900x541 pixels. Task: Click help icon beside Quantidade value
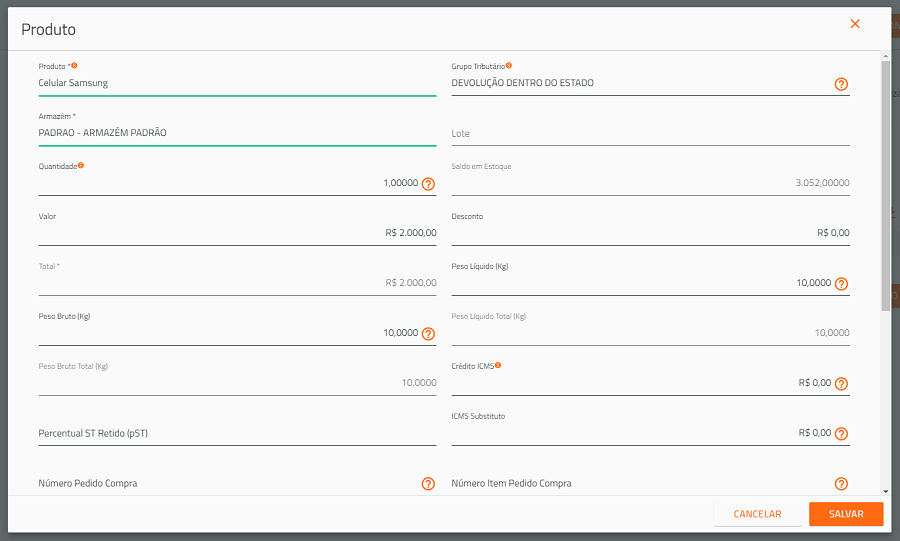(428, 184)
